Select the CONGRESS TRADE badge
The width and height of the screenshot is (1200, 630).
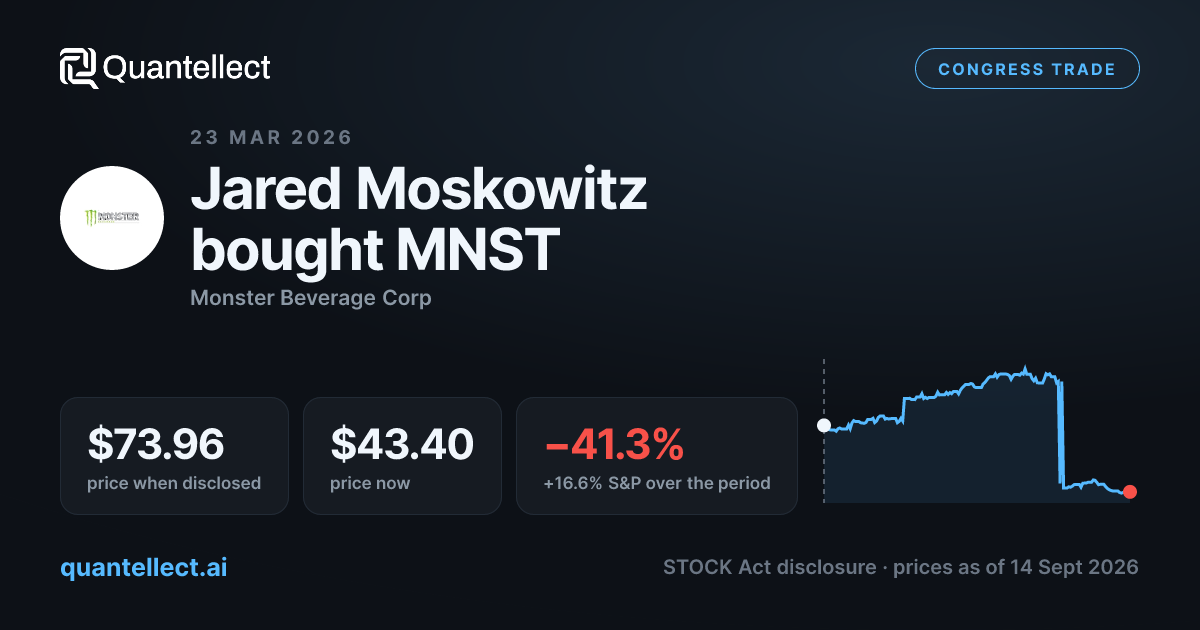click(1027, 69)
